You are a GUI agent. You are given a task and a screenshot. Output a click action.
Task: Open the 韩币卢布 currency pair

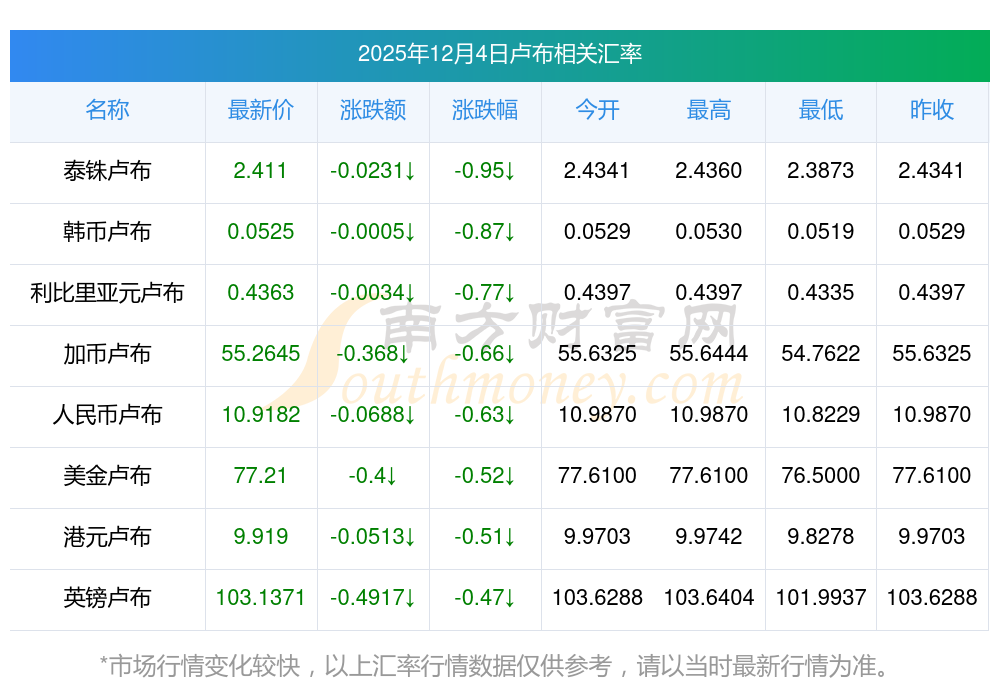107,232
